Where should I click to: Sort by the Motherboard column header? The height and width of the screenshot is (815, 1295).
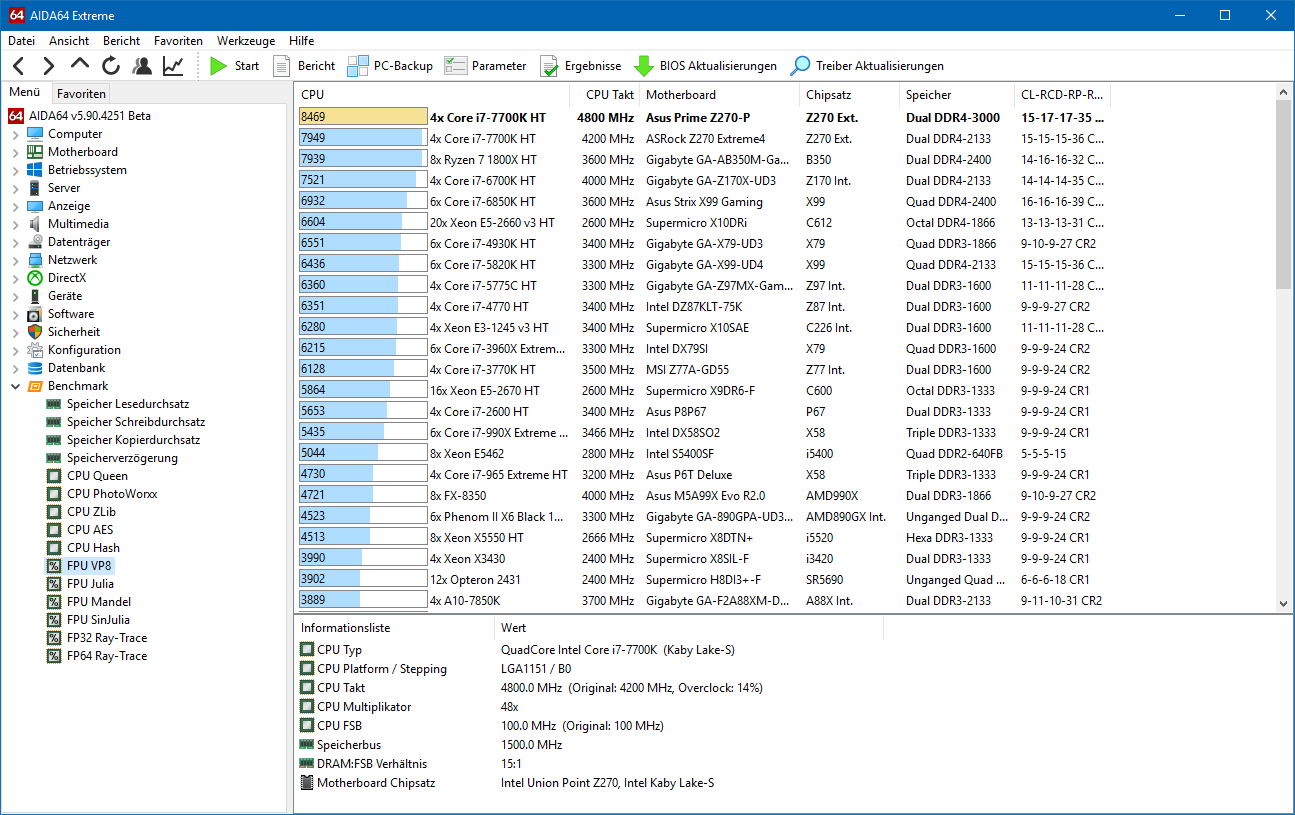719,95
